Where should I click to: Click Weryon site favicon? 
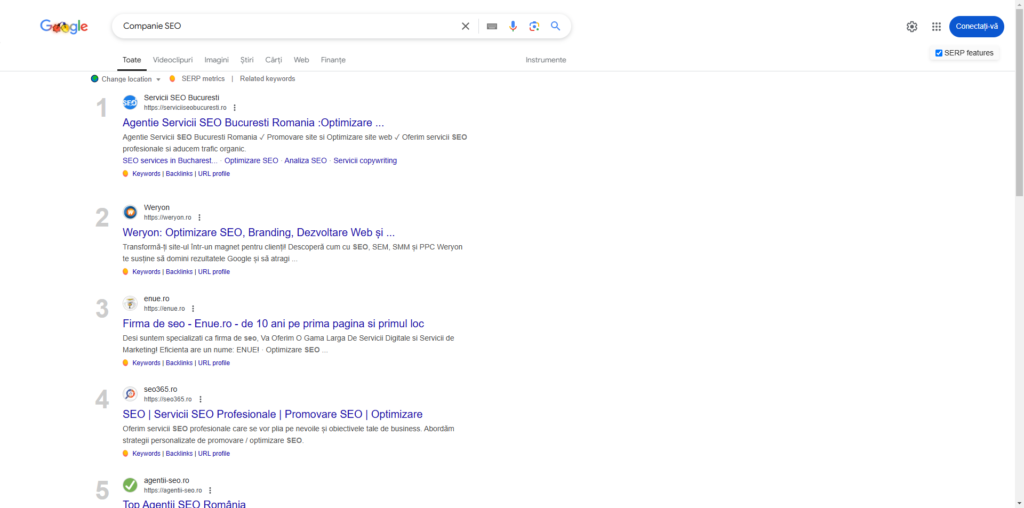[130, 212]
